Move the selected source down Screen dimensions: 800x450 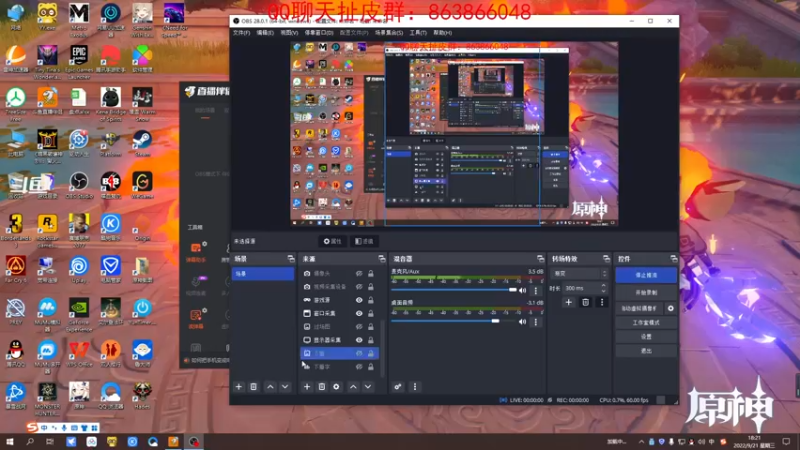pyautogui.click(x=368, y=387)
